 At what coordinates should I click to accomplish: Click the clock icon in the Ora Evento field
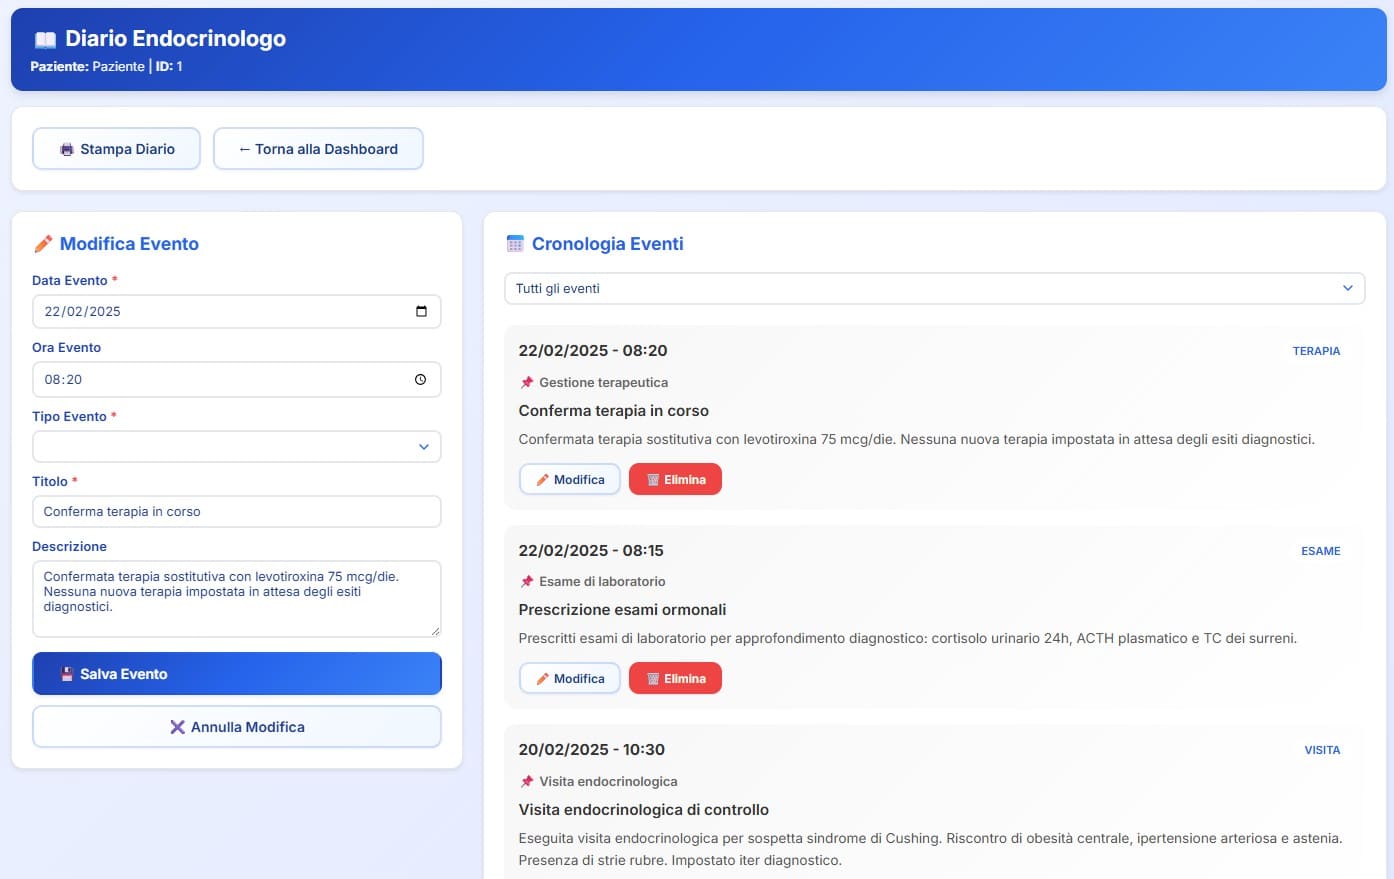[x=423, y=379]
